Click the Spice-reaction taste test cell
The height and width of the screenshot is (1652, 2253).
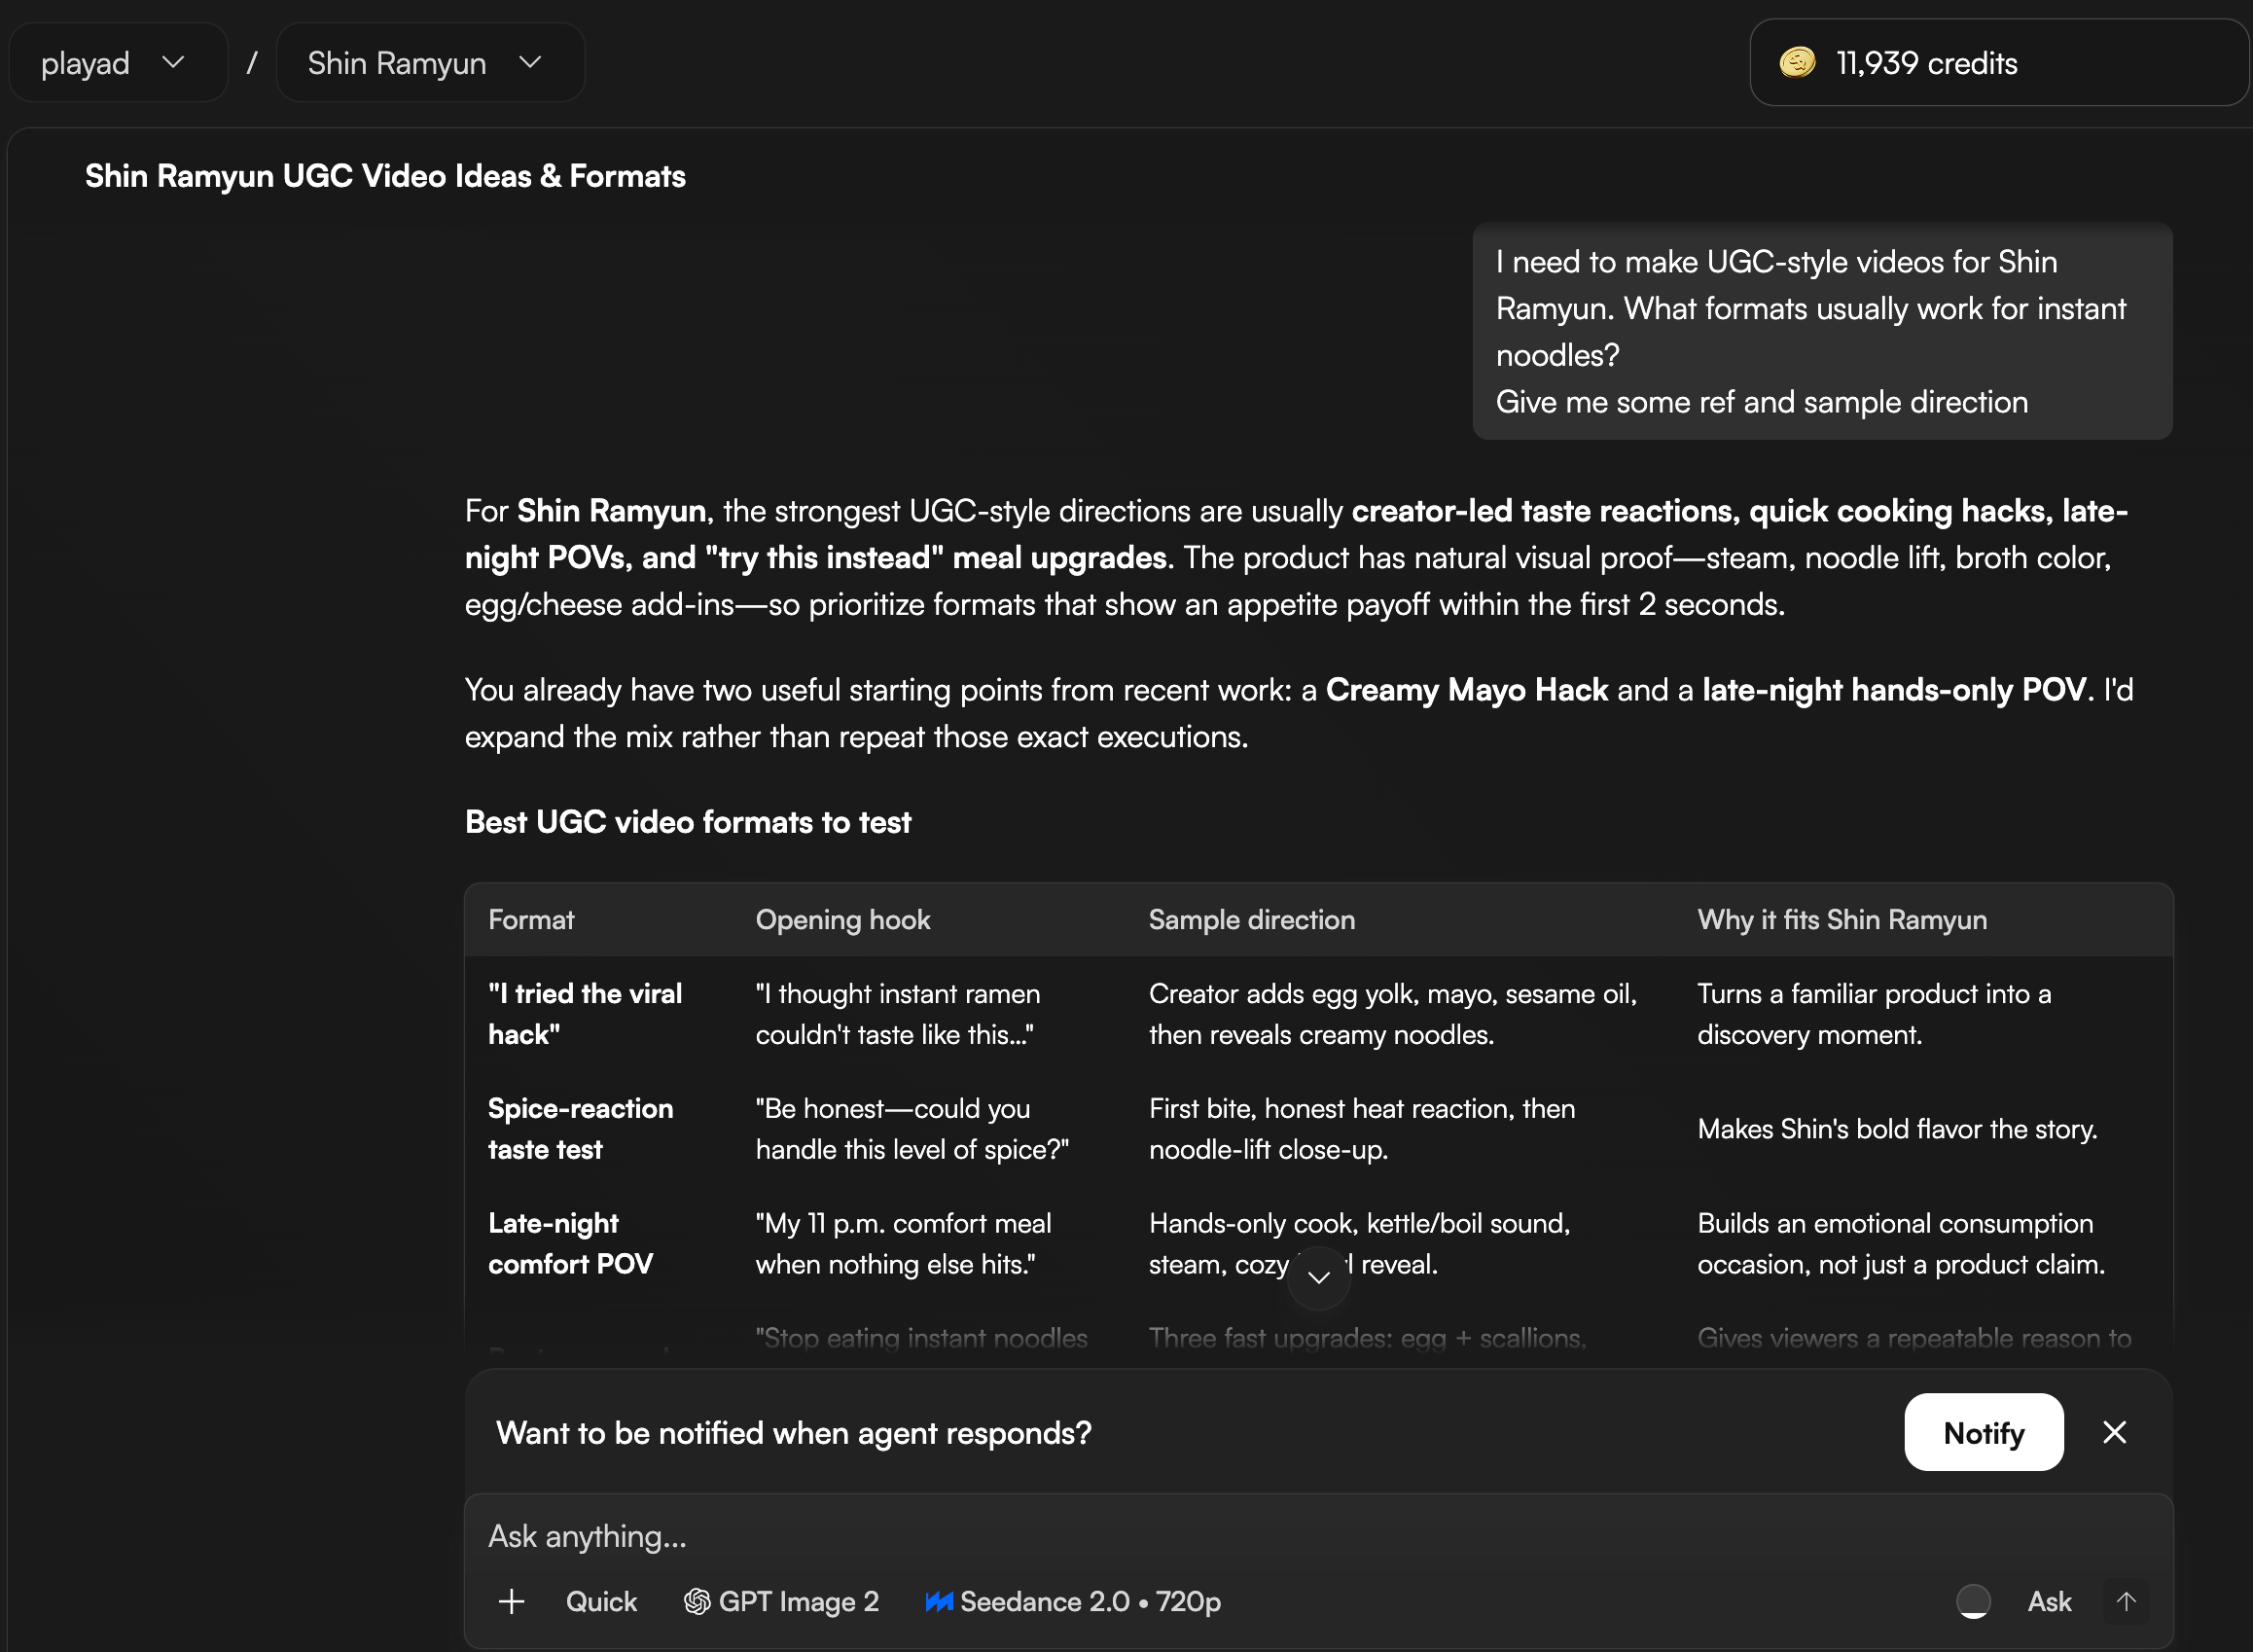pos(580,1129)
